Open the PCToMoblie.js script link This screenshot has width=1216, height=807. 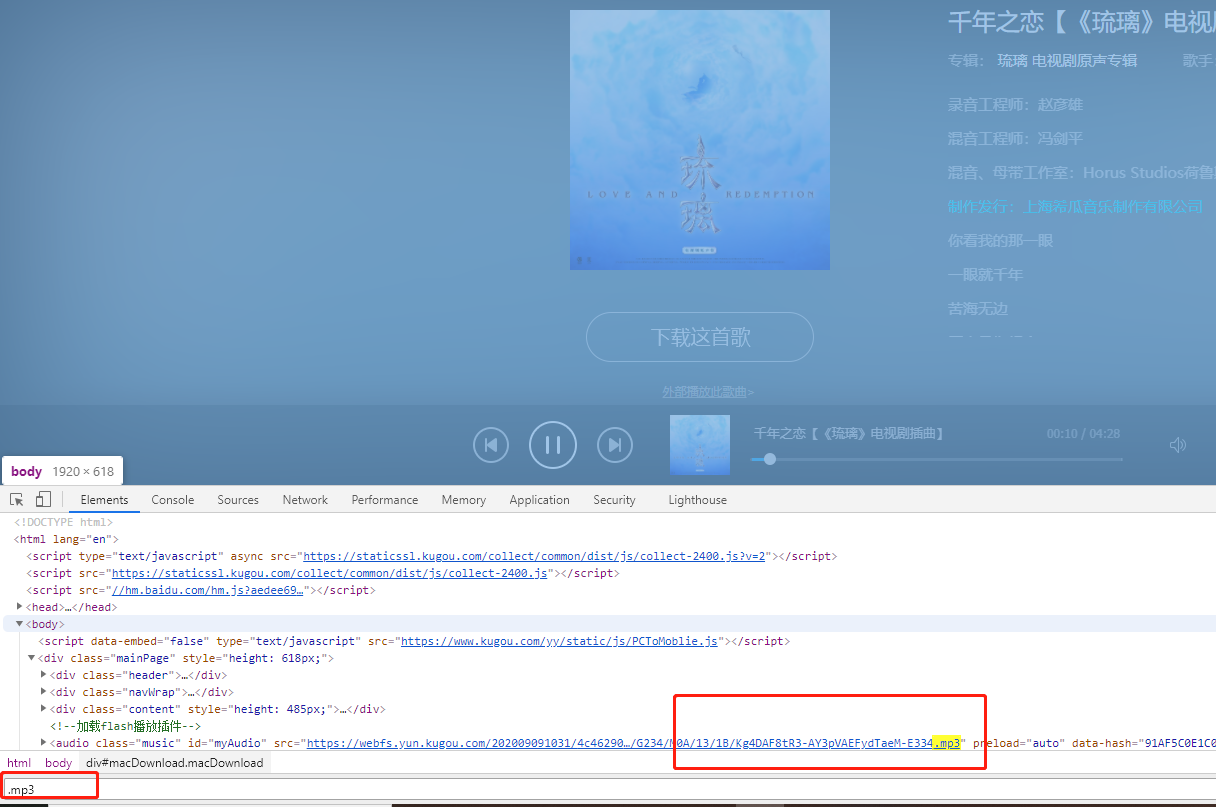point(559,641)
